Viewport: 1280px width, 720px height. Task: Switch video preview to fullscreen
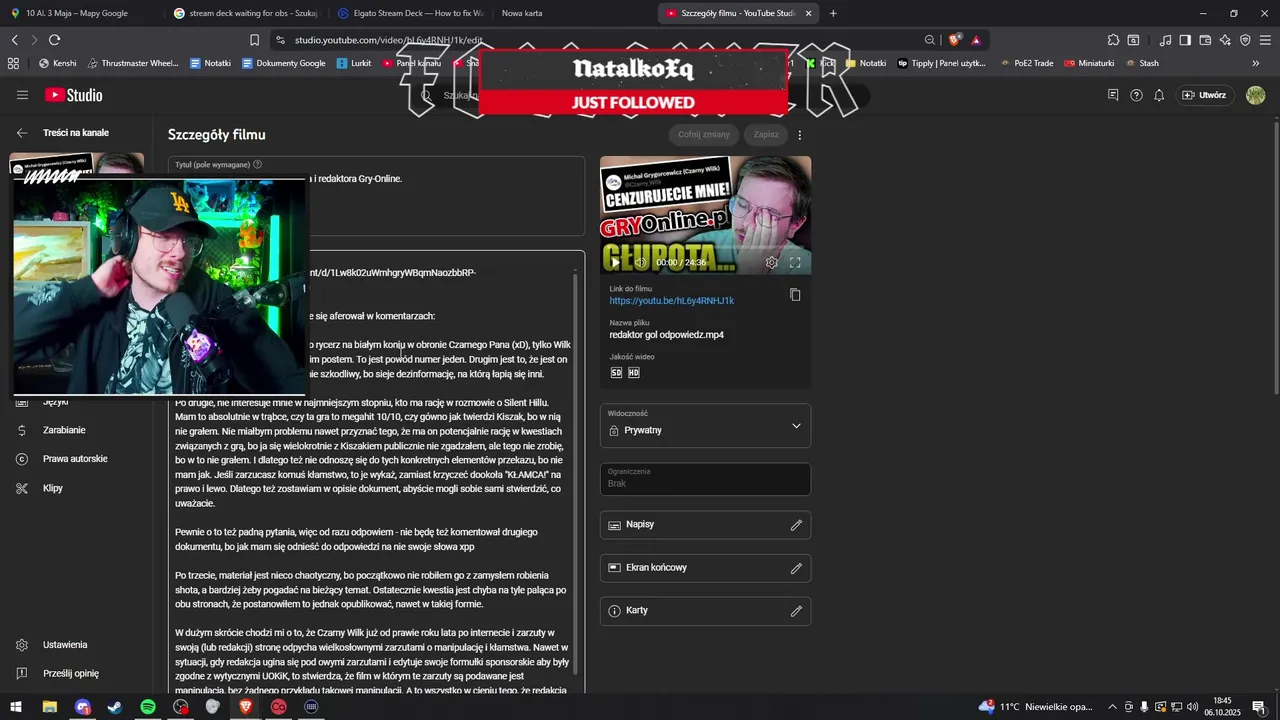[x=795, y=262]
